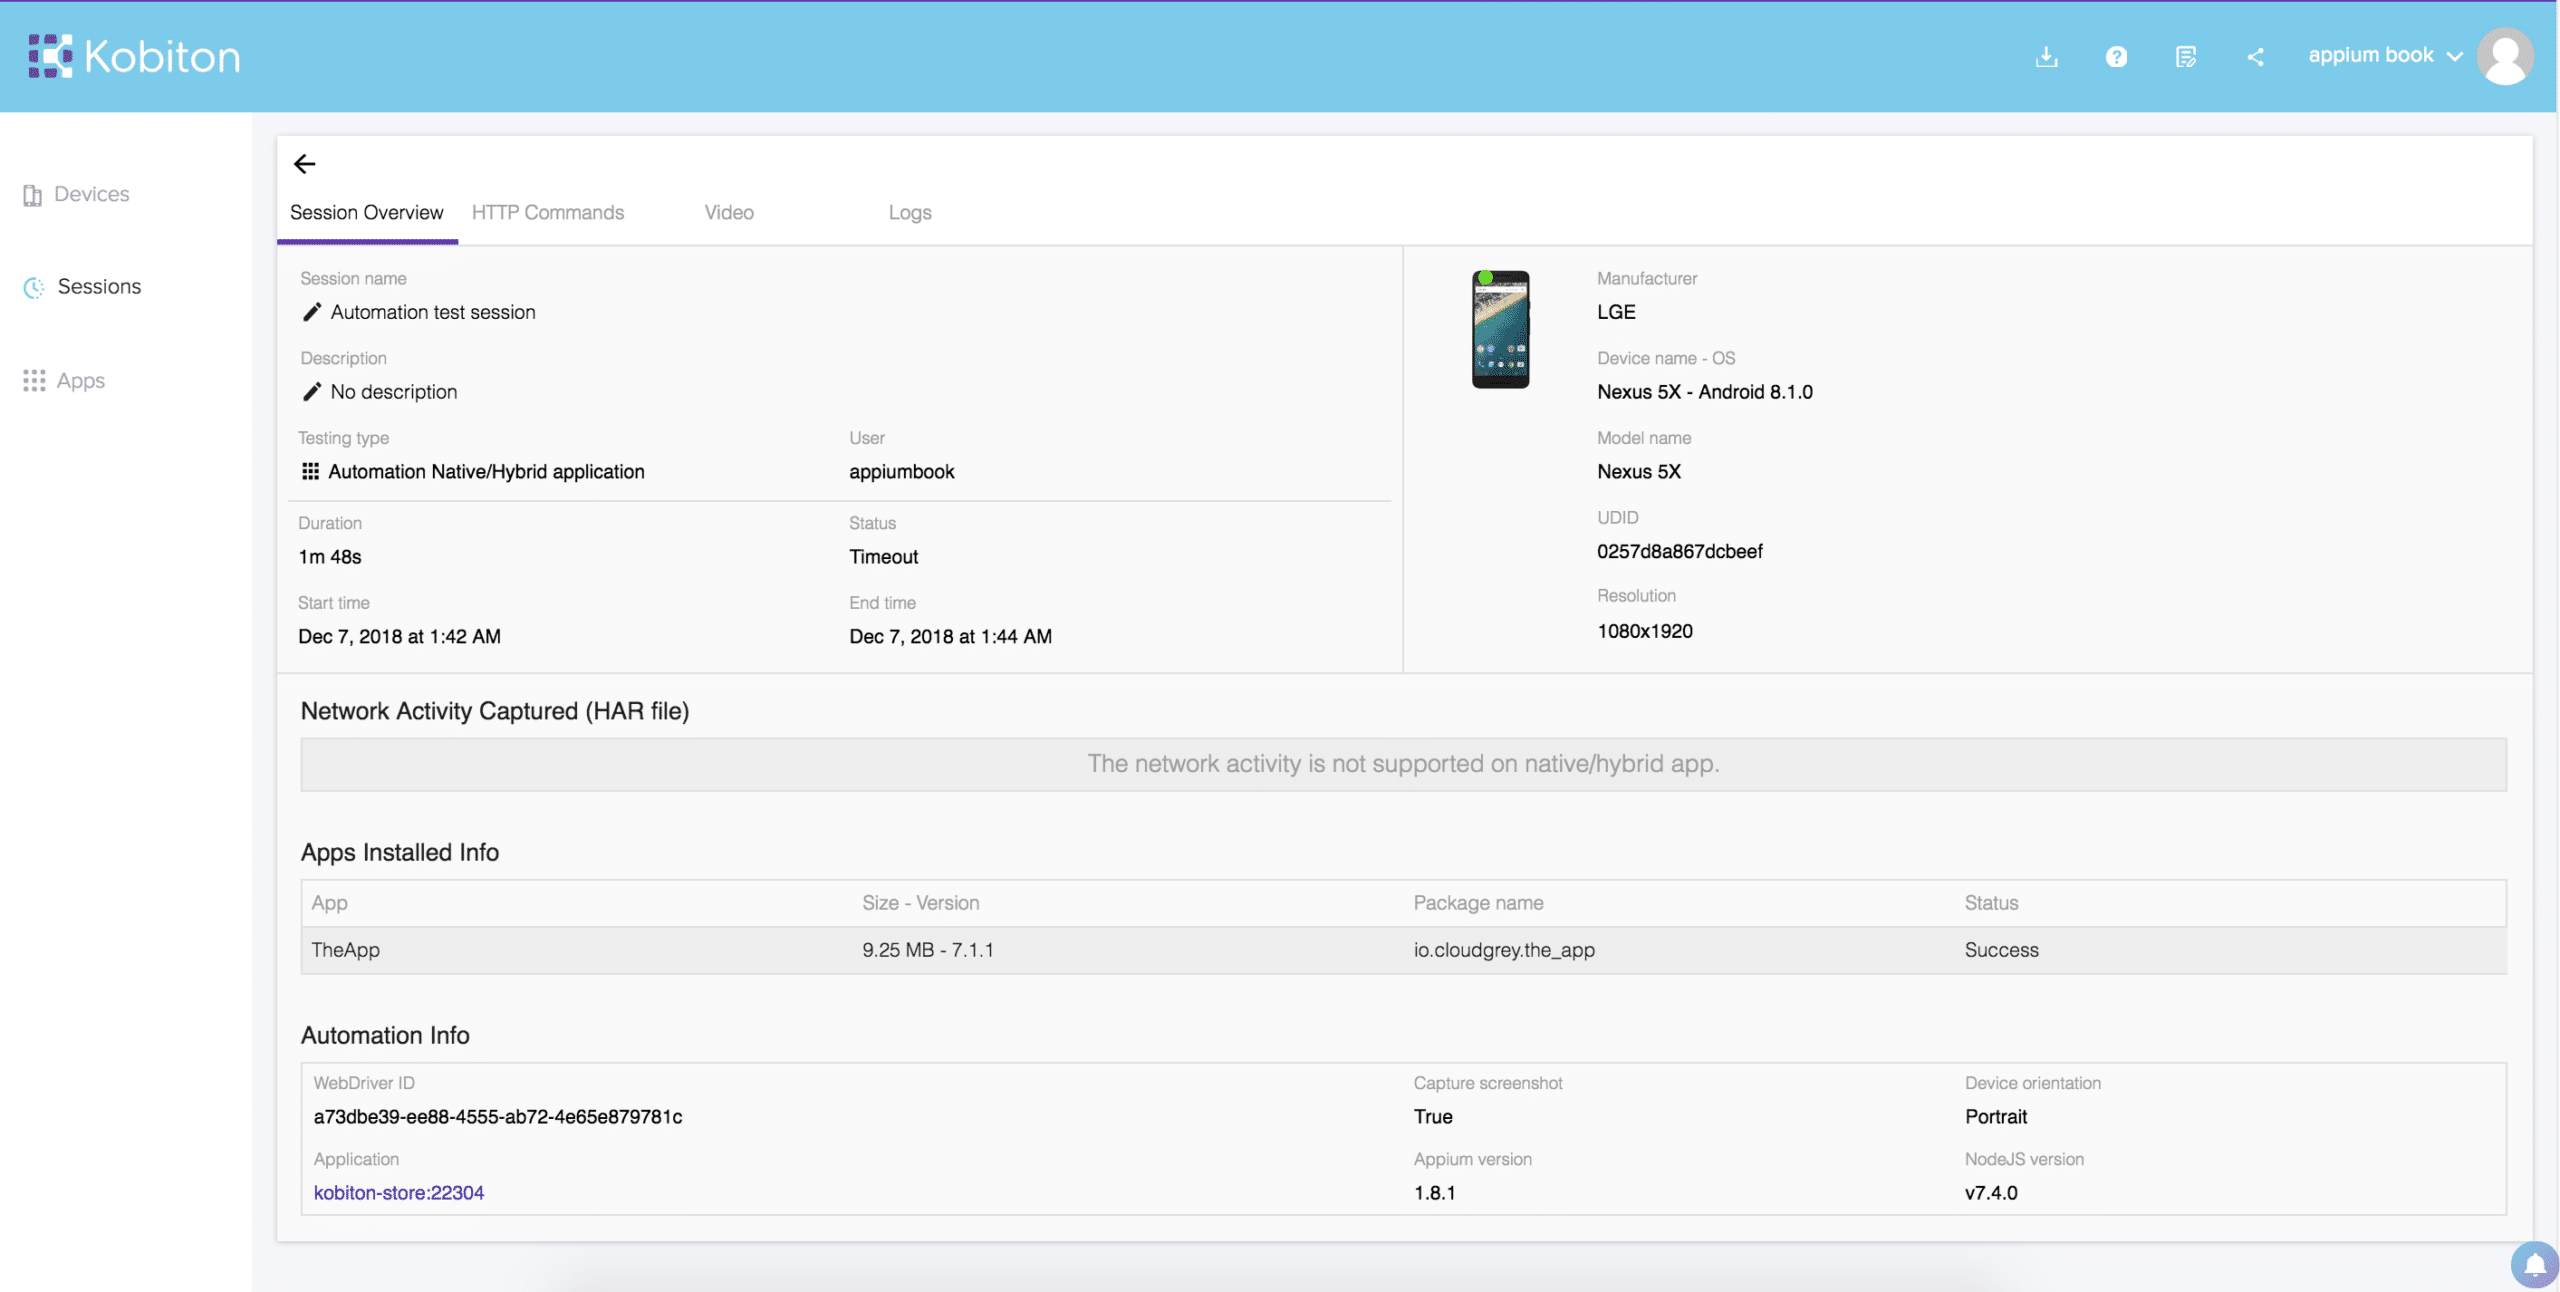Click the download icon in header
This screenshot has height=1292, width=2560.
point(2046,57)
